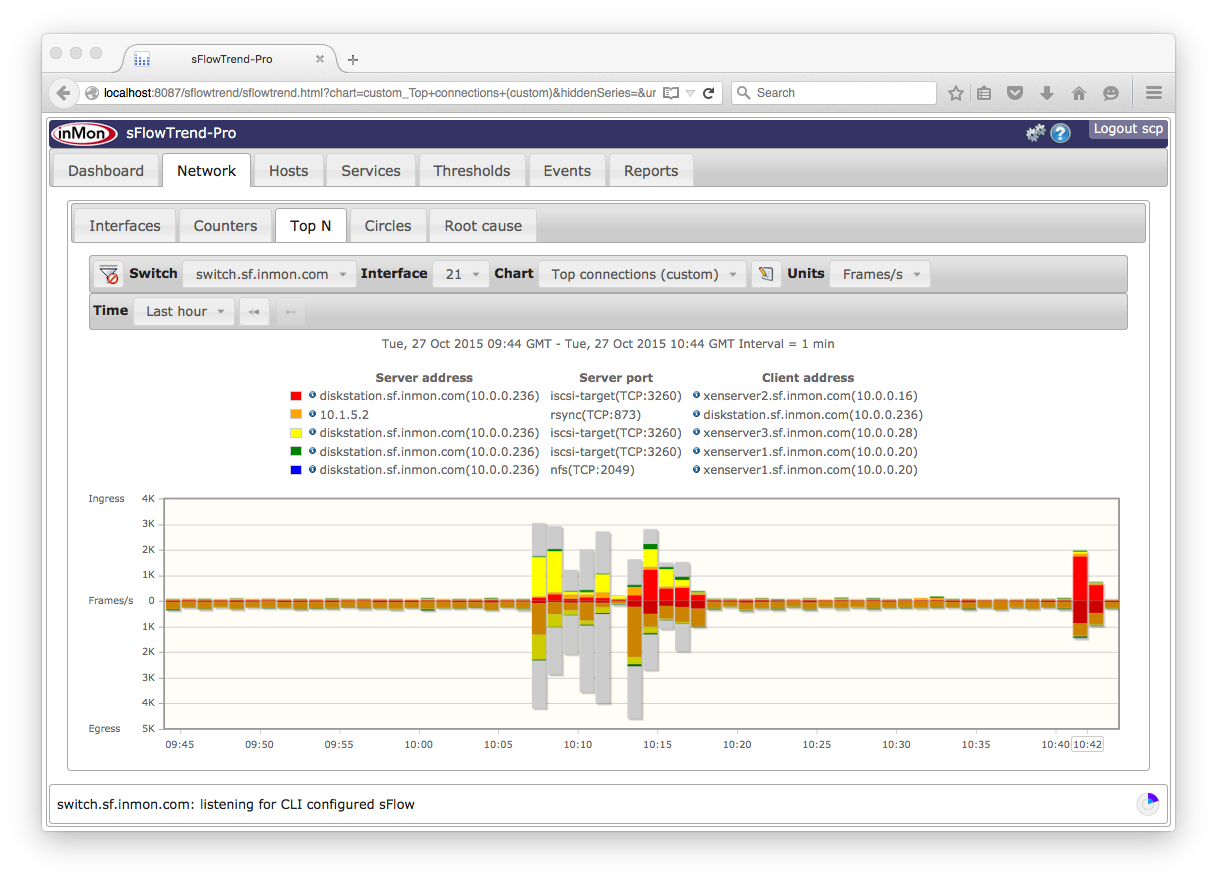The width and height of the screenshot is (1217, 881).
Task: Click the browser back arrow
Action: coord(63,93)
